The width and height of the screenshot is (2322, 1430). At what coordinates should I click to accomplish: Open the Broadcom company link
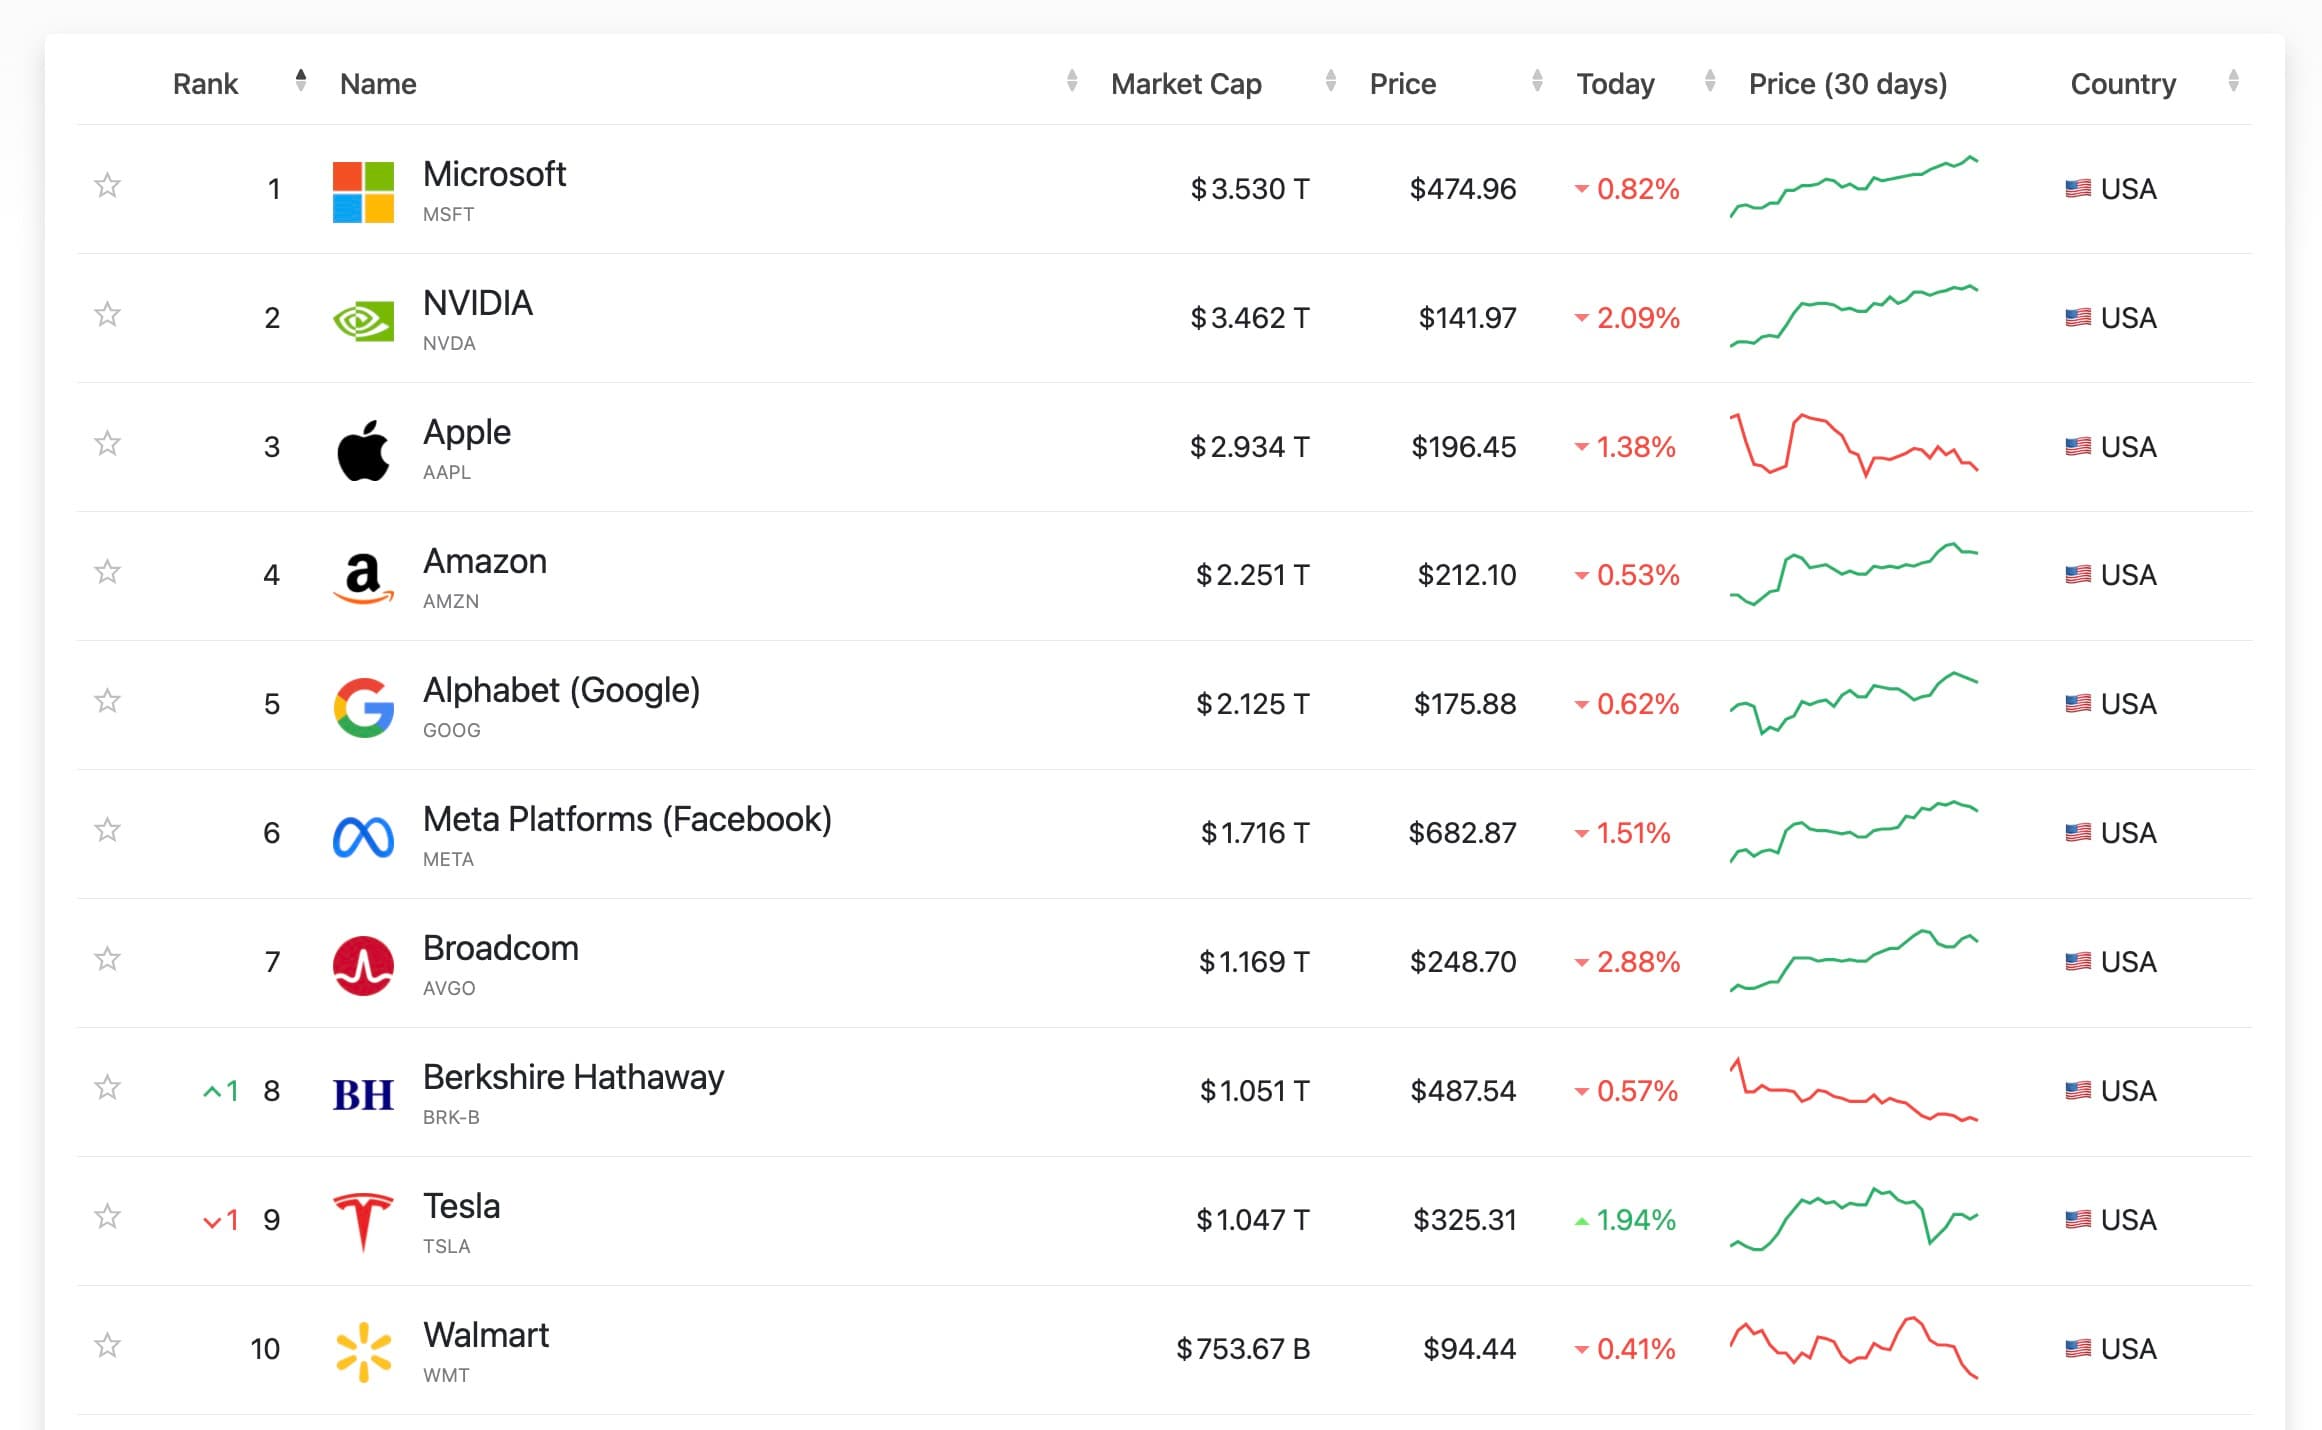(x=501, y=948)
